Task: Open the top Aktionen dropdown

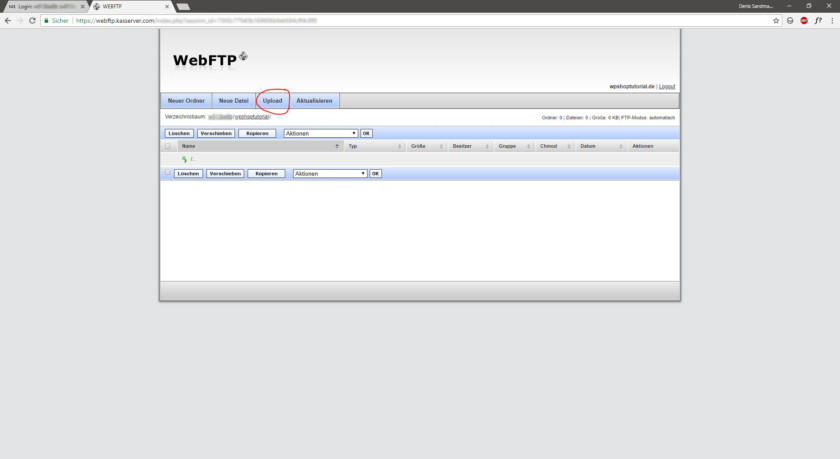Action: (320, 133)
